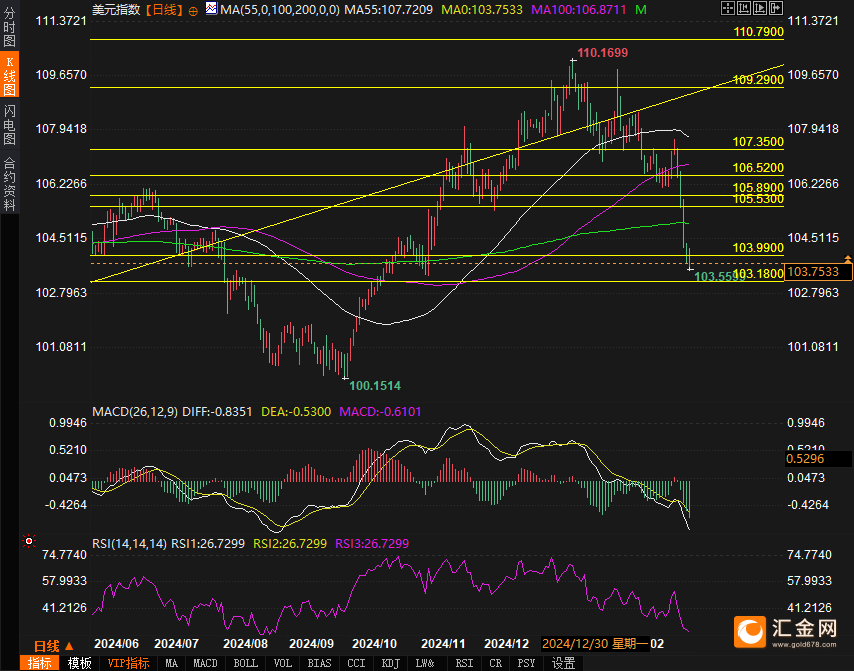This screenshot has height=671, width=854.
Task: Choose the LW& indicator button
Action: (x=425, y=663)
